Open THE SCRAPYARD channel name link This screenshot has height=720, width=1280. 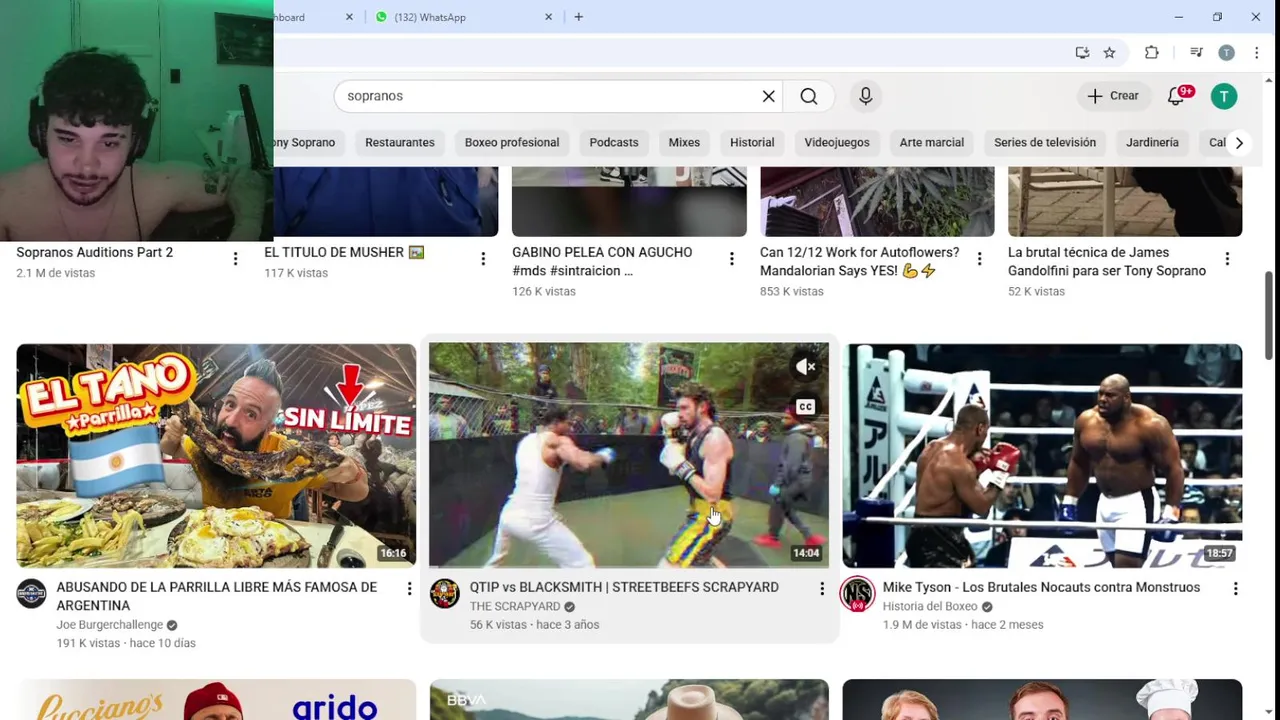coord(515,606)
